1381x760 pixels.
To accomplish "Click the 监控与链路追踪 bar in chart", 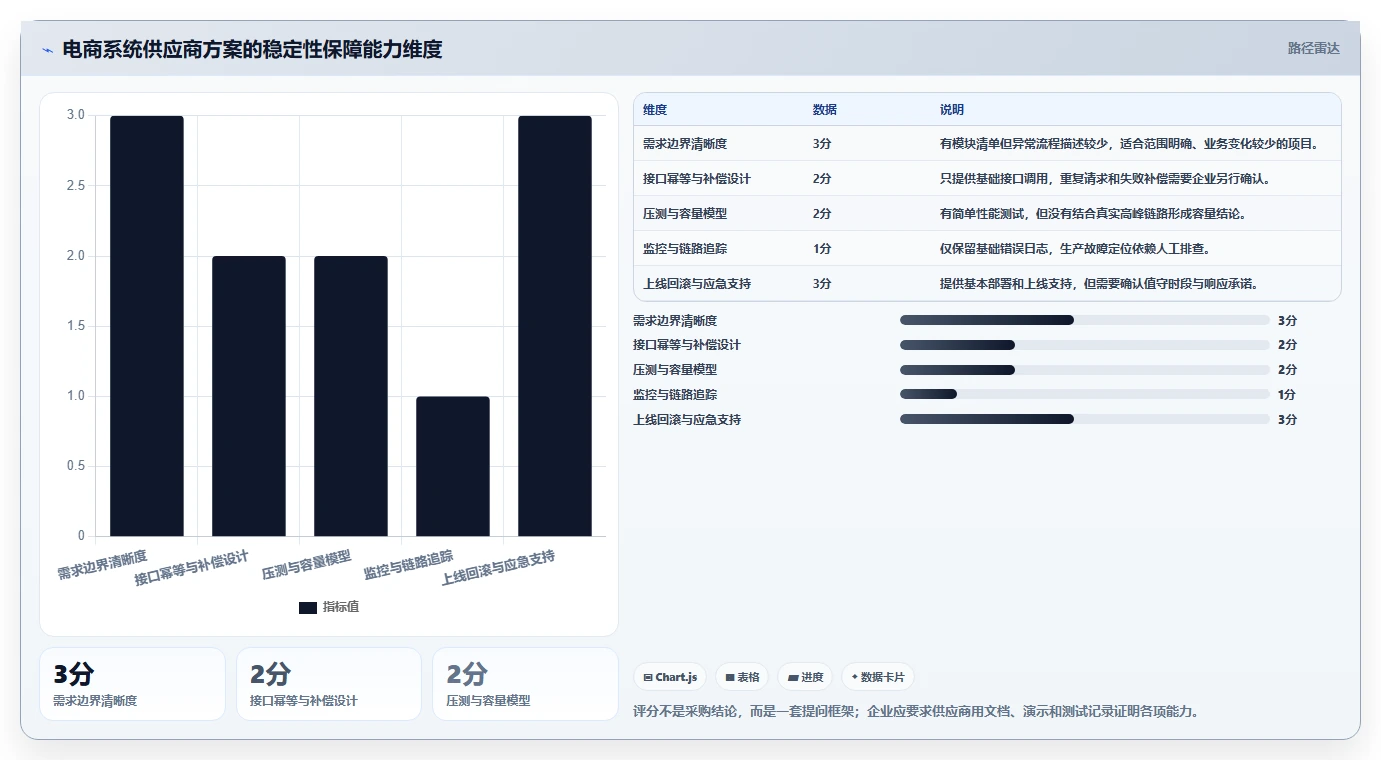I will click(x=453, y=466).
